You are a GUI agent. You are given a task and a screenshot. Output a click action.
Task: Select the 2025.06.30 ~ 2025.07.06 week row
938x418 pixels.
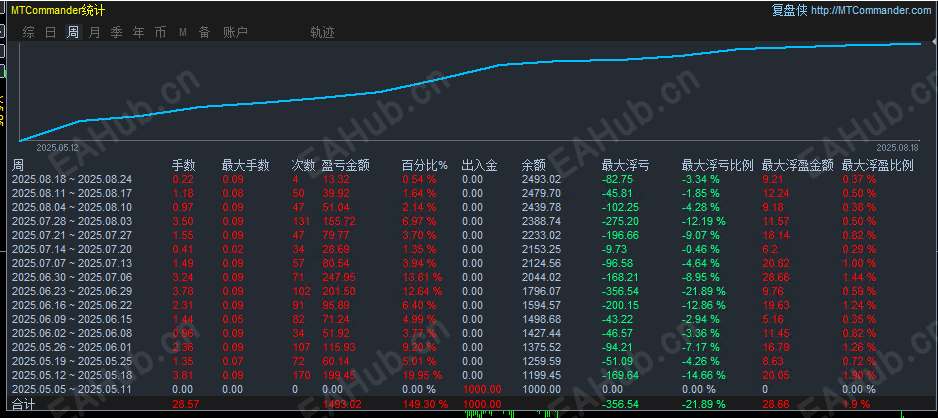pos(473,277)
